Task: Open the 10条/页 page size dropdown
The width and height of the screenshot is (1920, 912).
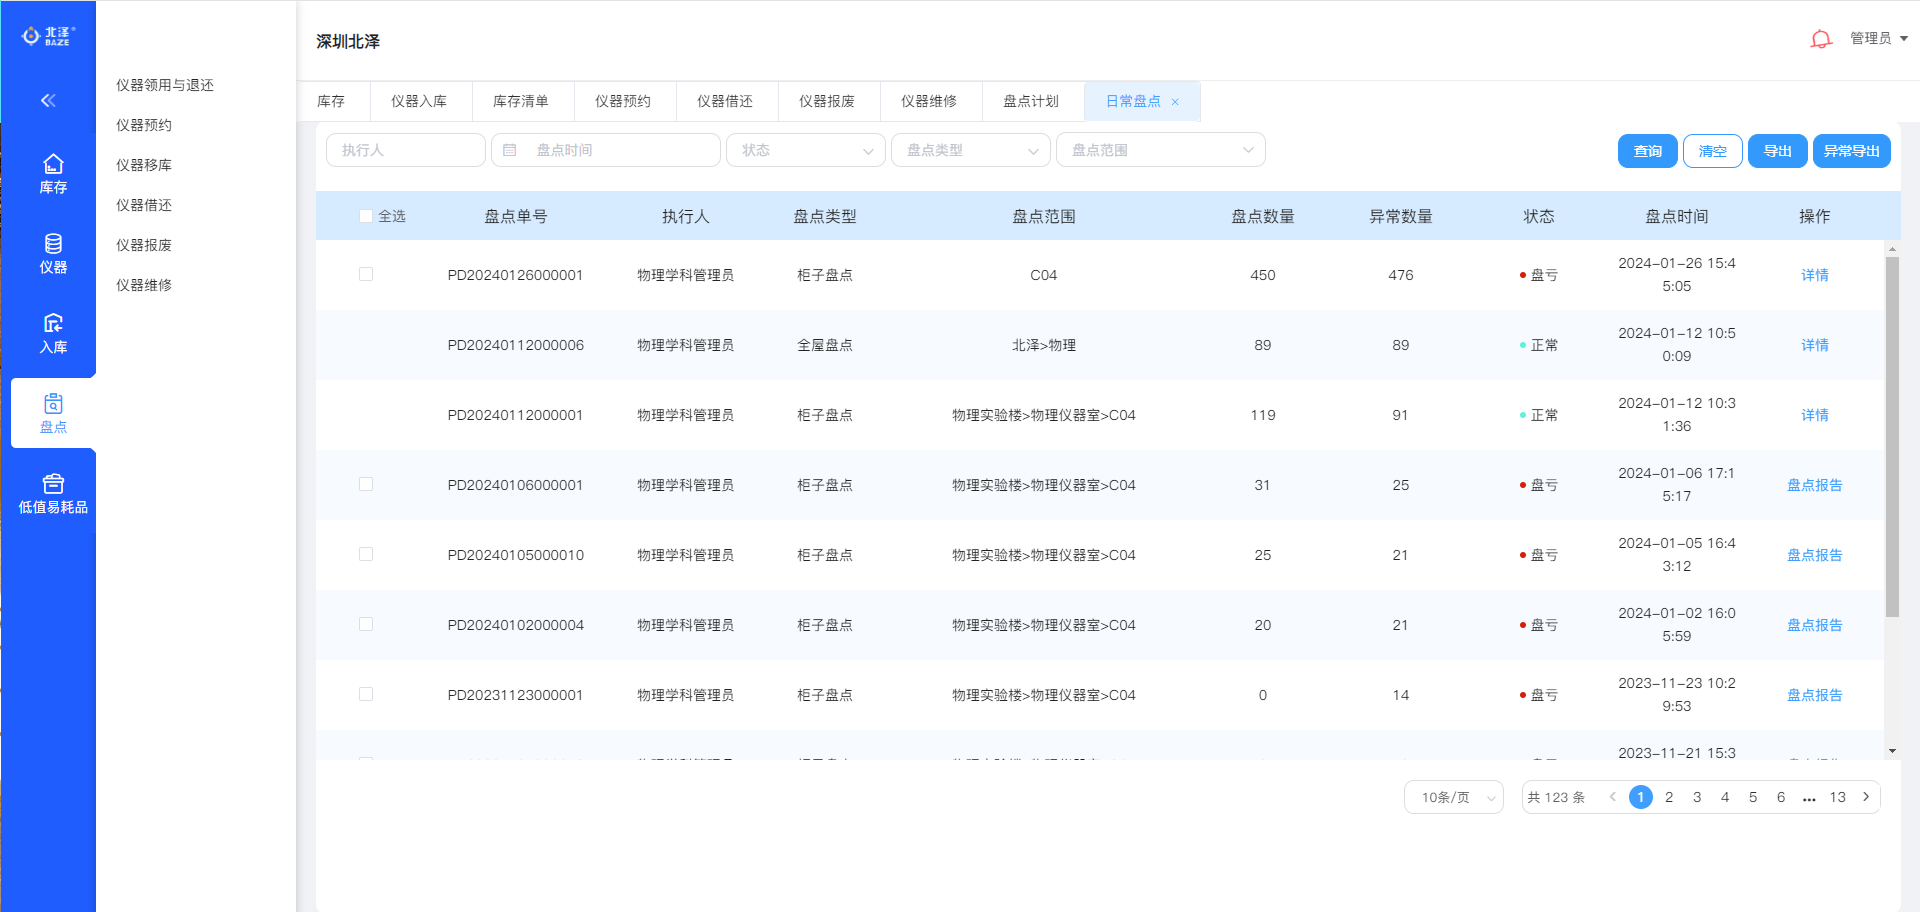Action: coord(1453,797)
